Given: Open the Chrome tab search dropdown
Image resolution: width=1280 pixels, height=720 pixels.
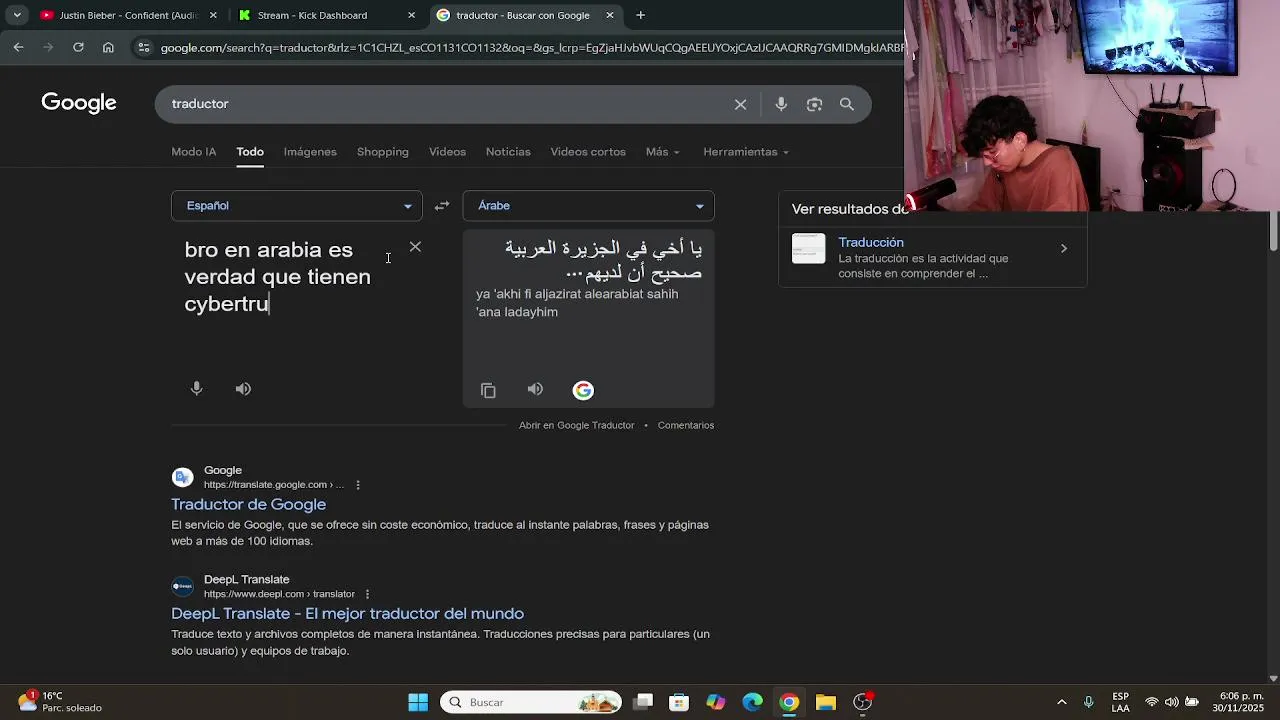Looking at the screenshot, I should pyautogui.click(x=17, y=15).
